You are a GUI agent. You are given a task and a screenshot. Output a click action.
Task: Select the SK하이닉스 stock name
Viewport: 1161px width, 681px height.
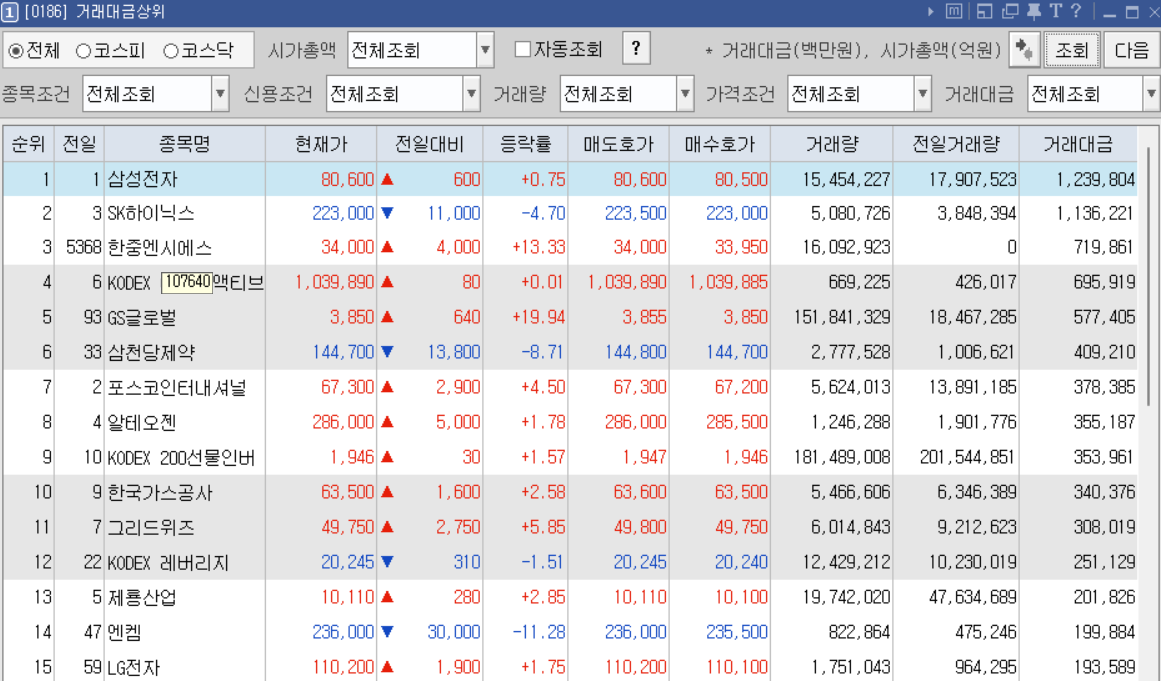[x=151, y=213]
